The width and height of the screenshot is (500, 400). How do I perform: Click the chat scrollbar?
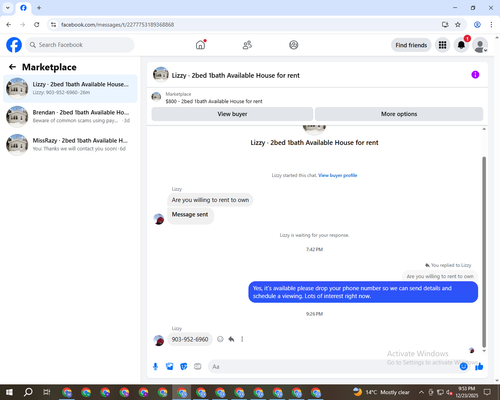(x=484, y=252)
